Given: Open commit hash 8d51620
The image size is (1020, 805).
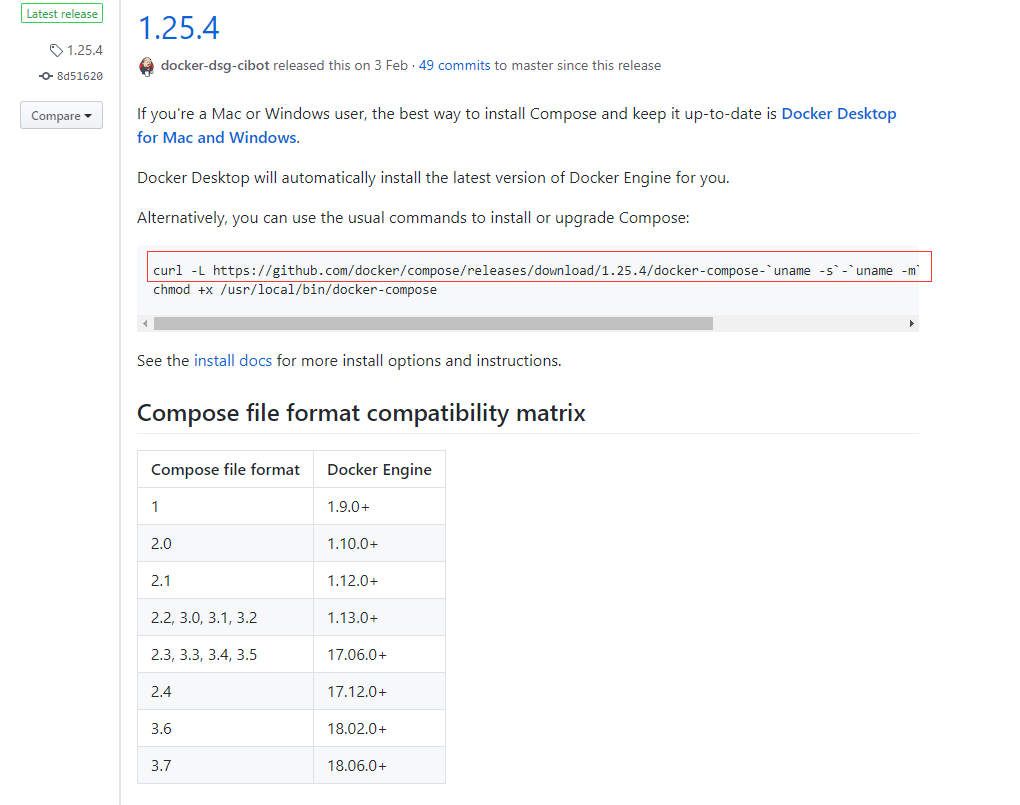Looking at the screenshot, I should (80, 76).
